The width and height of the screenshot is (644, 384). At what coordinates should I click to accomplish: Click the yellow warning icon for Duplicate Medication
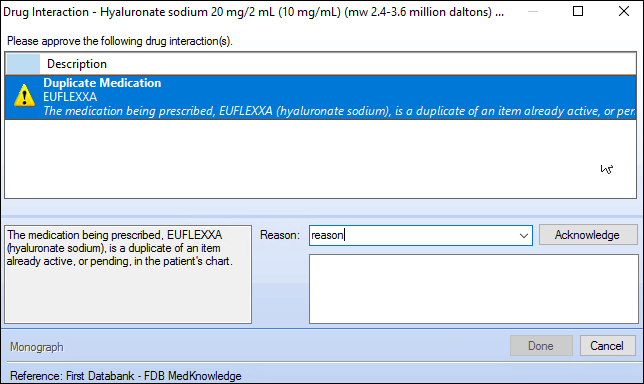click(x=24, y=96)
